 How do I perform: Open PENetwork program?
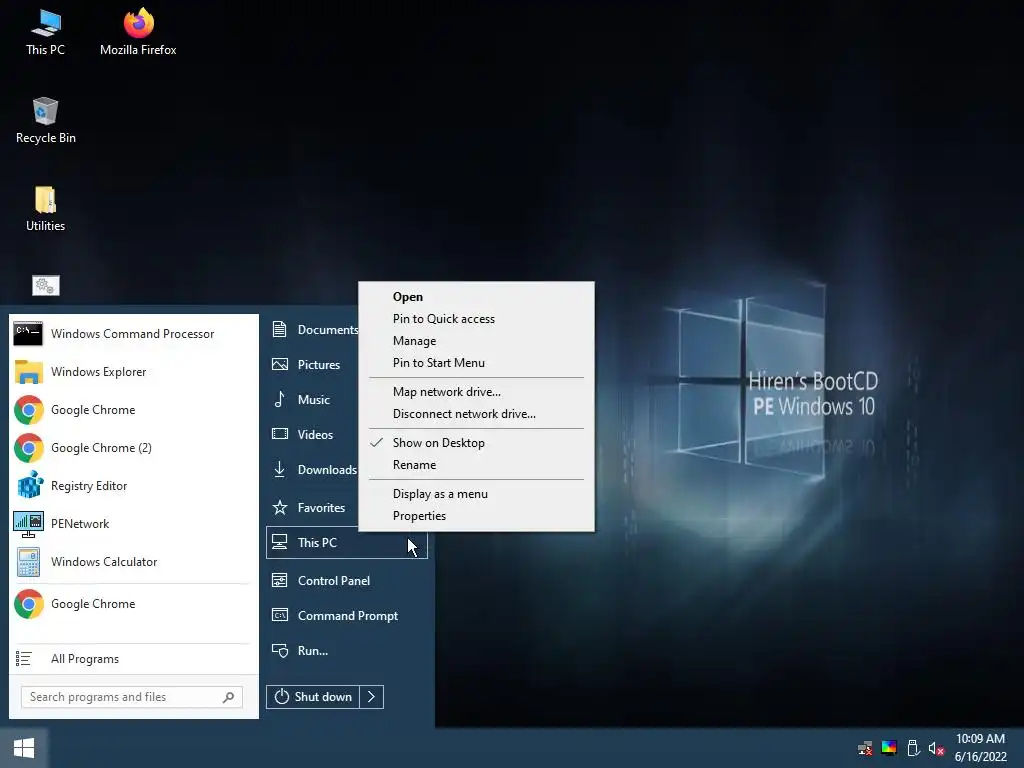131,524
